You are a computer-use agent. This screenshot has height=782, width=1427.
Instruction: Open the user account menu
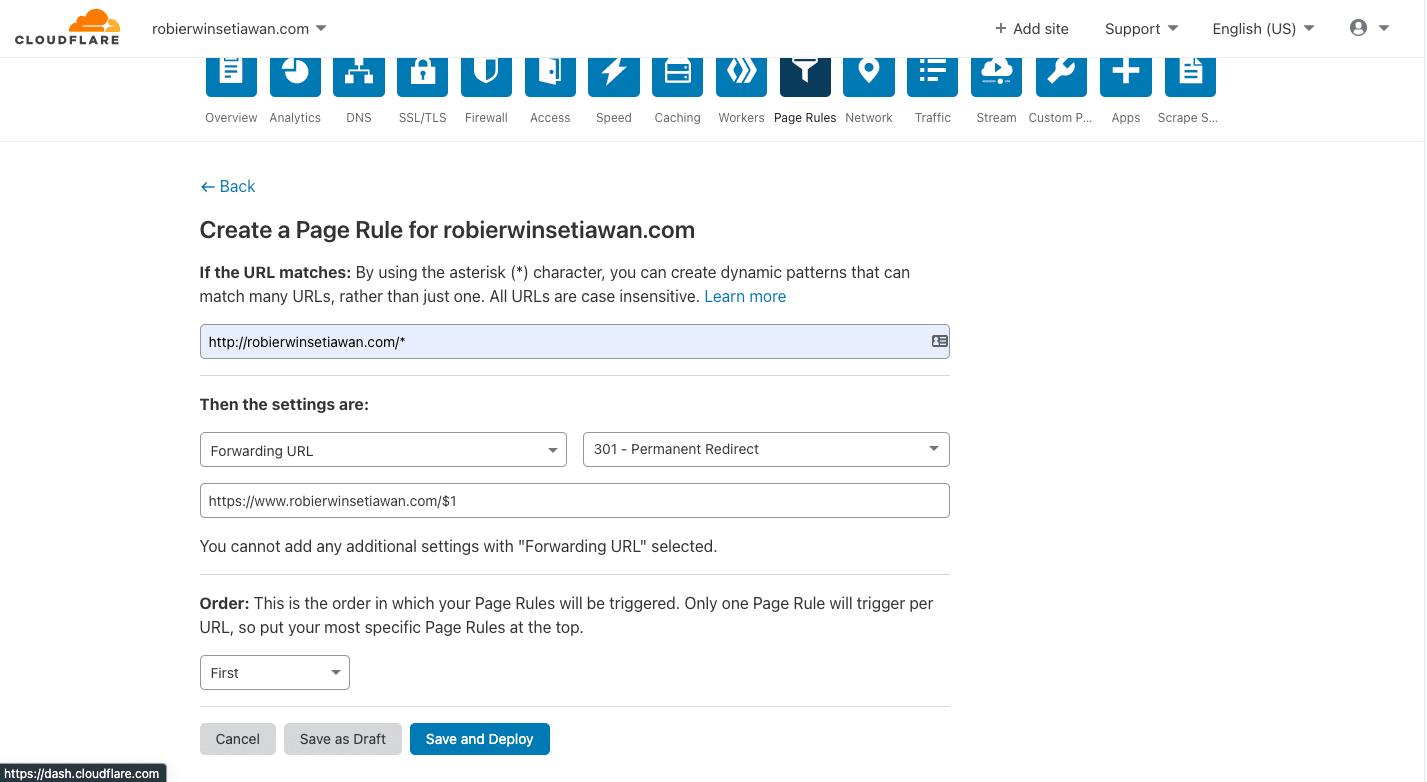coord(1369,28)
